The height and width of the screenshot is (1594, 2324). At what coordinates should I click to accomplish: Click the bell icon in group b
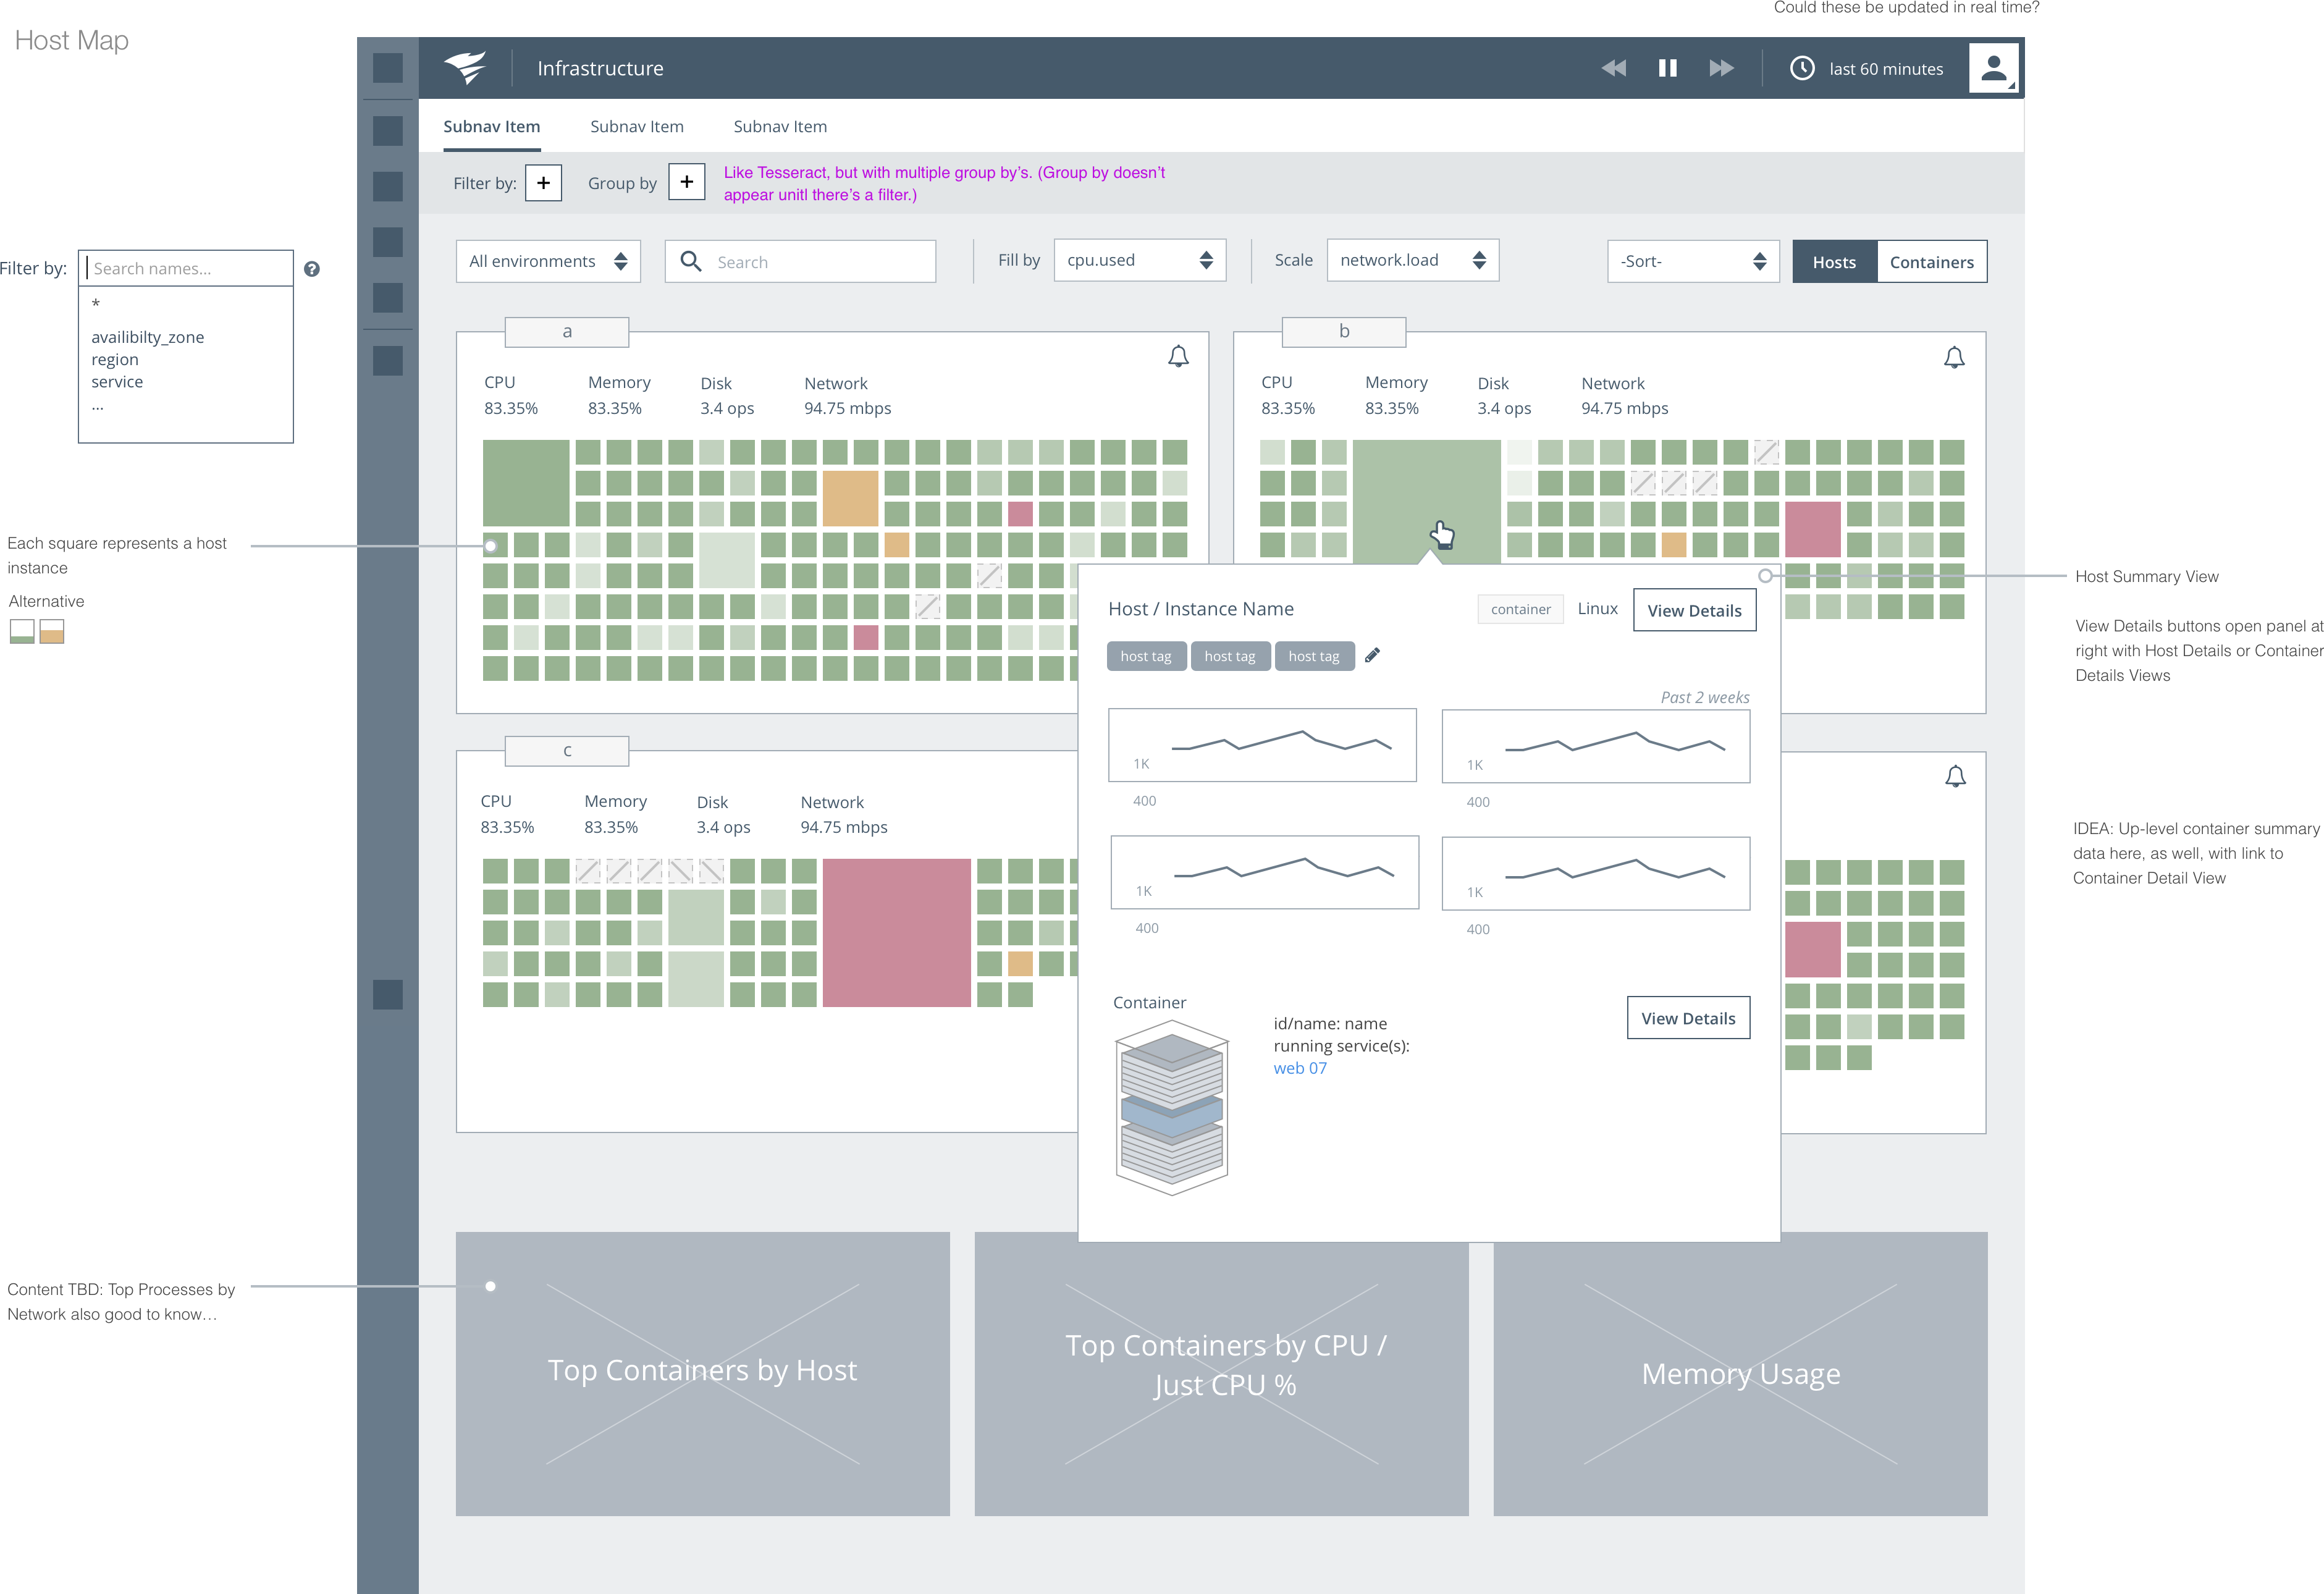pos(1954,358)
